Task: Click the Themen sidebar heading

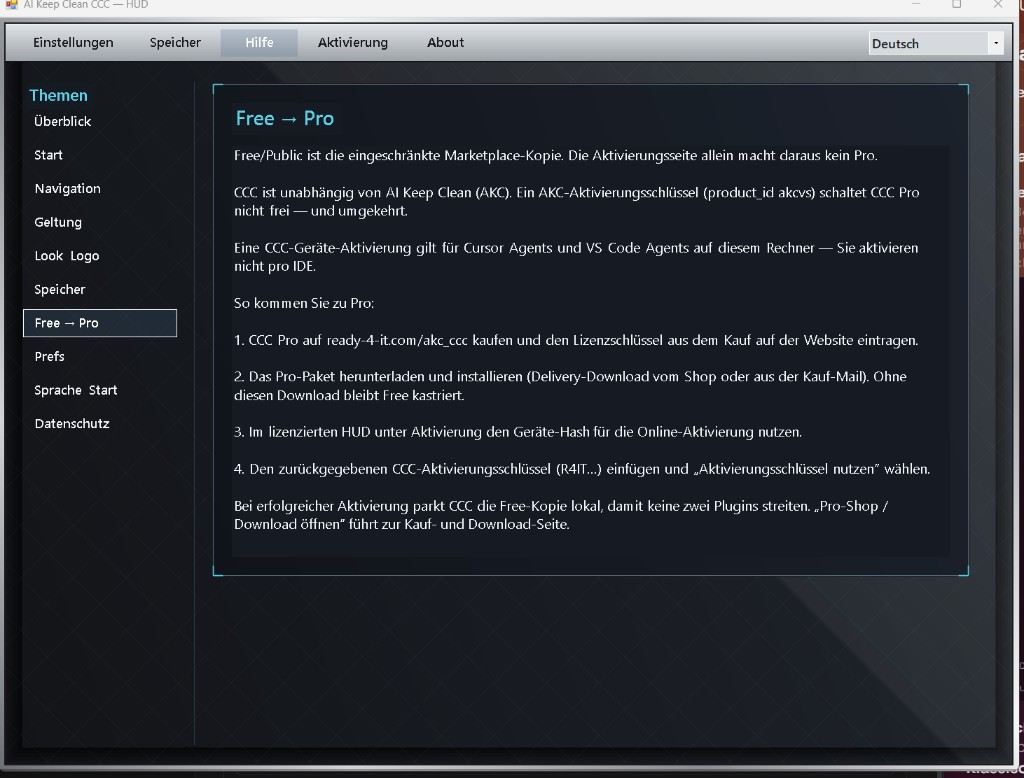Action: [x=58, y=95]
